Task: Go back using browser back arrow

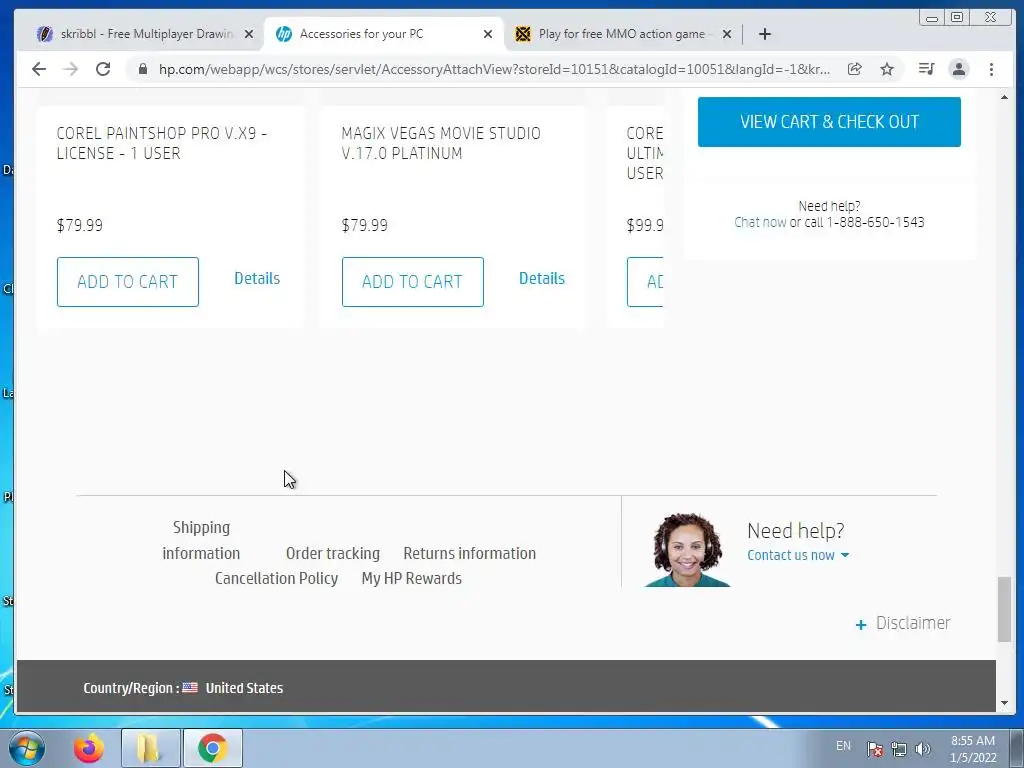Action: (39, 69)
